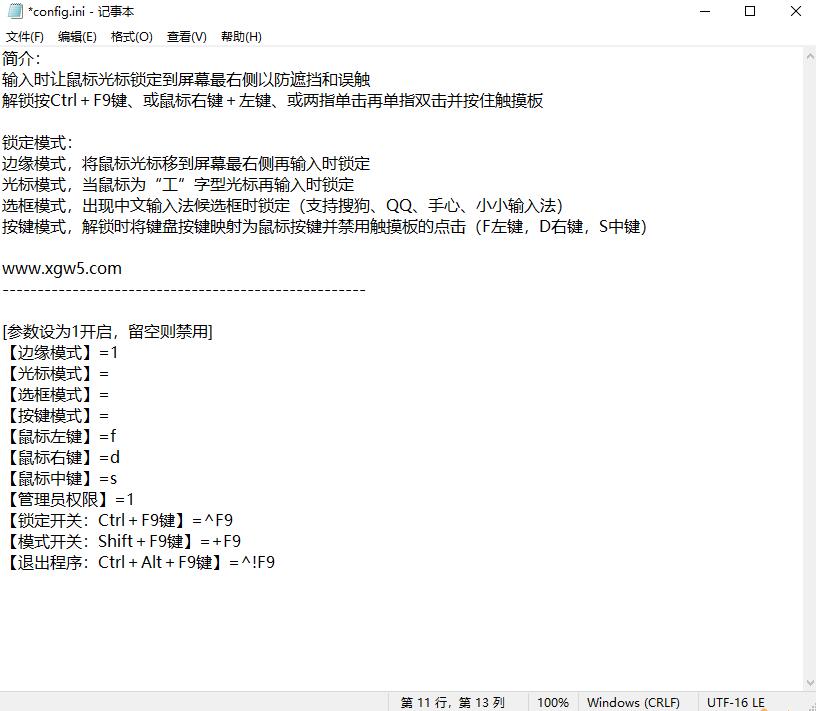Screen dimensions: 816x711
Task: Click Windows (CRLF) in the status bar
Action: [633, 702]
